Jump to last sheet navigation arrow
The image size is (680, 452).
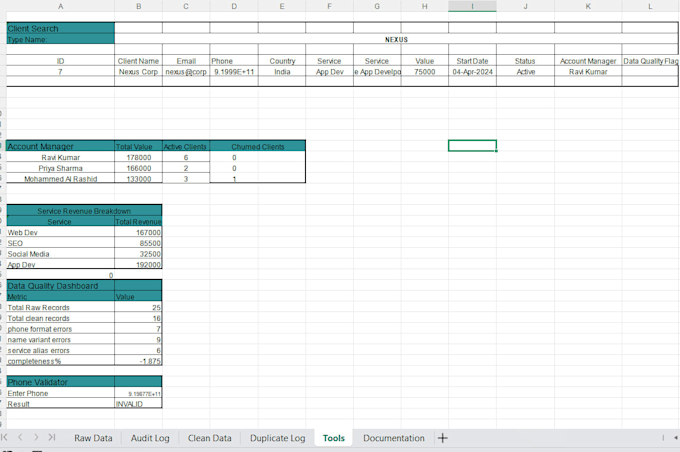tap(52, 437)
